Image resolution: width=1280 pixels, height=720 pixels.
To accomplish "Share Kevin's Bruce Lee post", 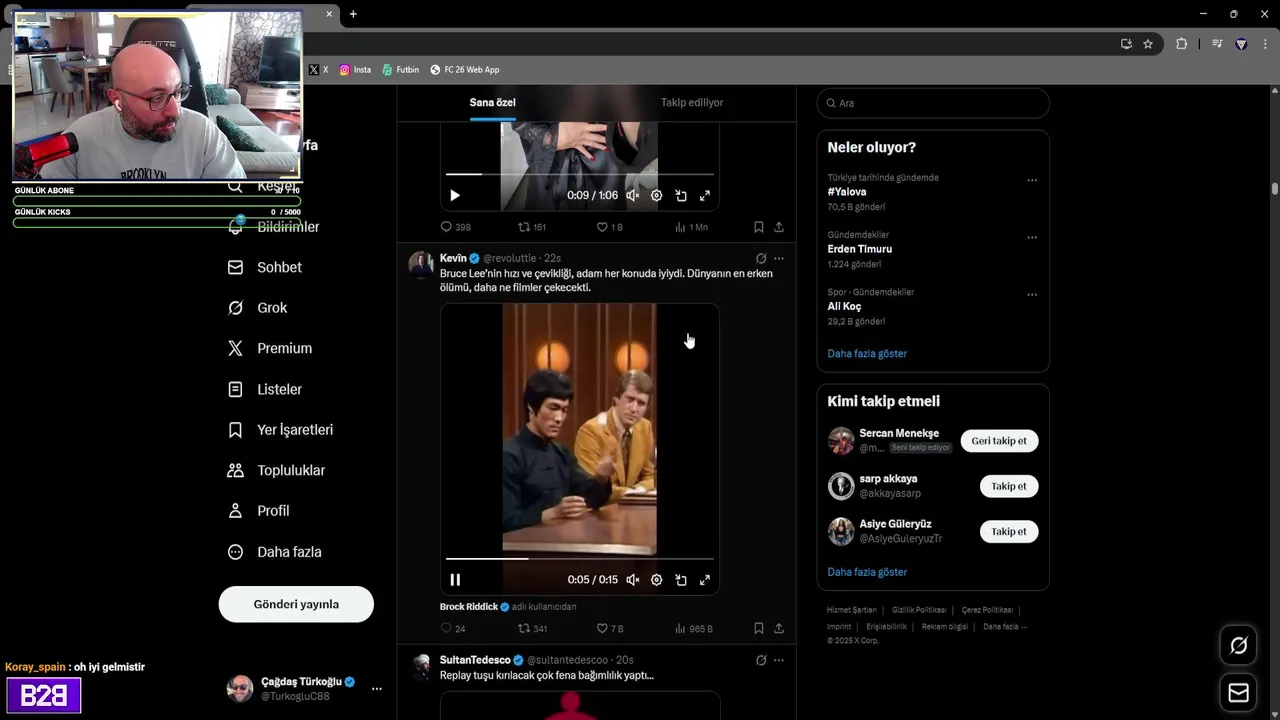I will [779, 629].
